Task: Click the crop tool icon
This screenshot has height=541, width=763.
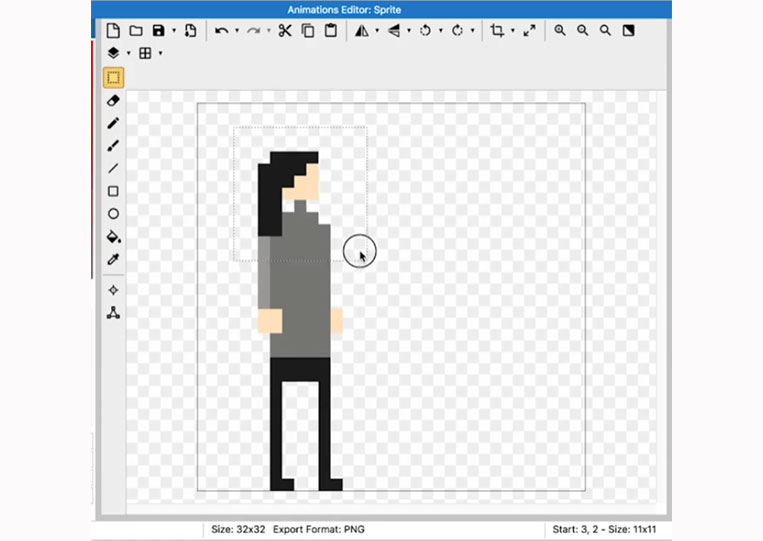Action: 497,31
